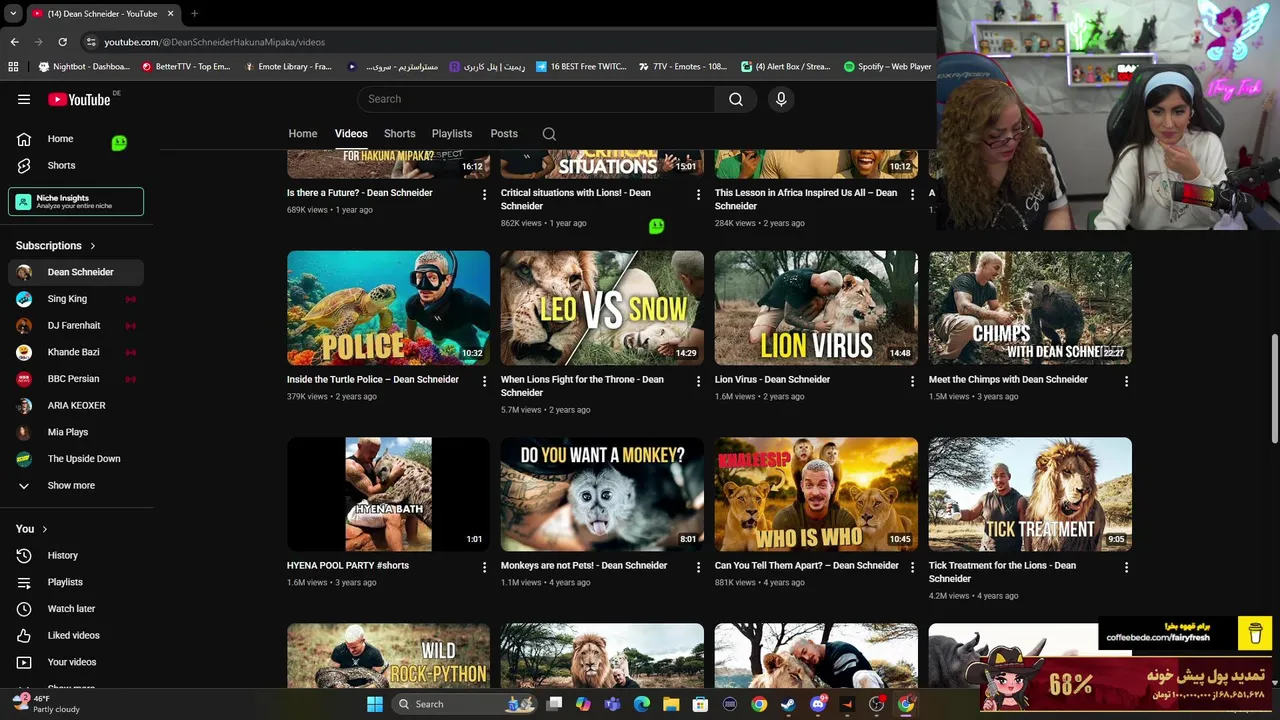The width and height of the screenshot is (1280, 720).
Task: Open browser tab list dropdown arrow
Action: (x=12, y=14)
